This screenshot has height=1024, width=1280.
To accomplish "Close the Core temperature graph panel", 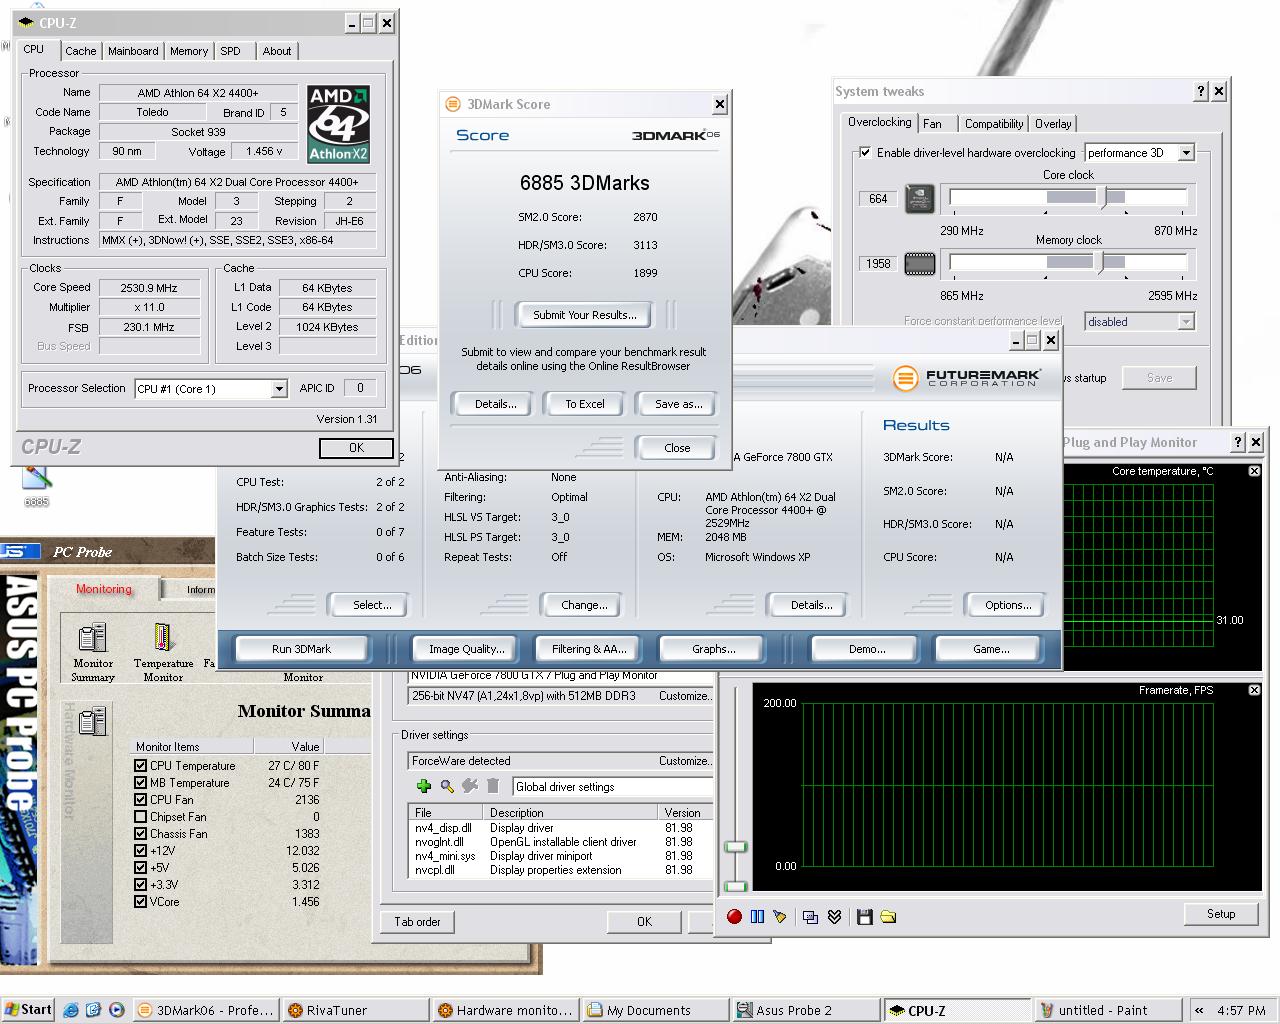I will [1254, 471].
